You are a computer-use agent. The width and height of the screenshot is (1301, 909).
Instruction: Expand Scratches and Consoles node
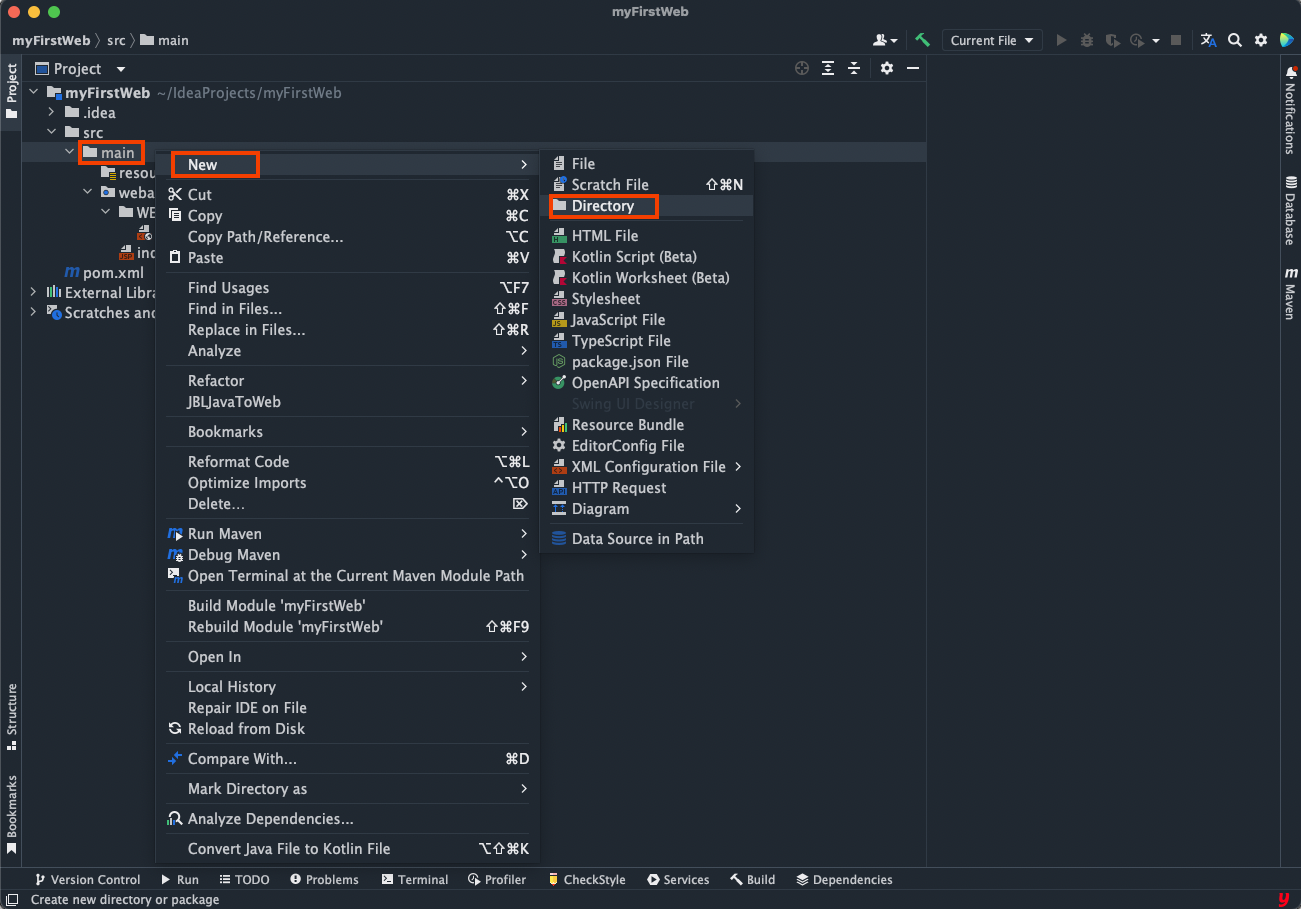(34, 312)
